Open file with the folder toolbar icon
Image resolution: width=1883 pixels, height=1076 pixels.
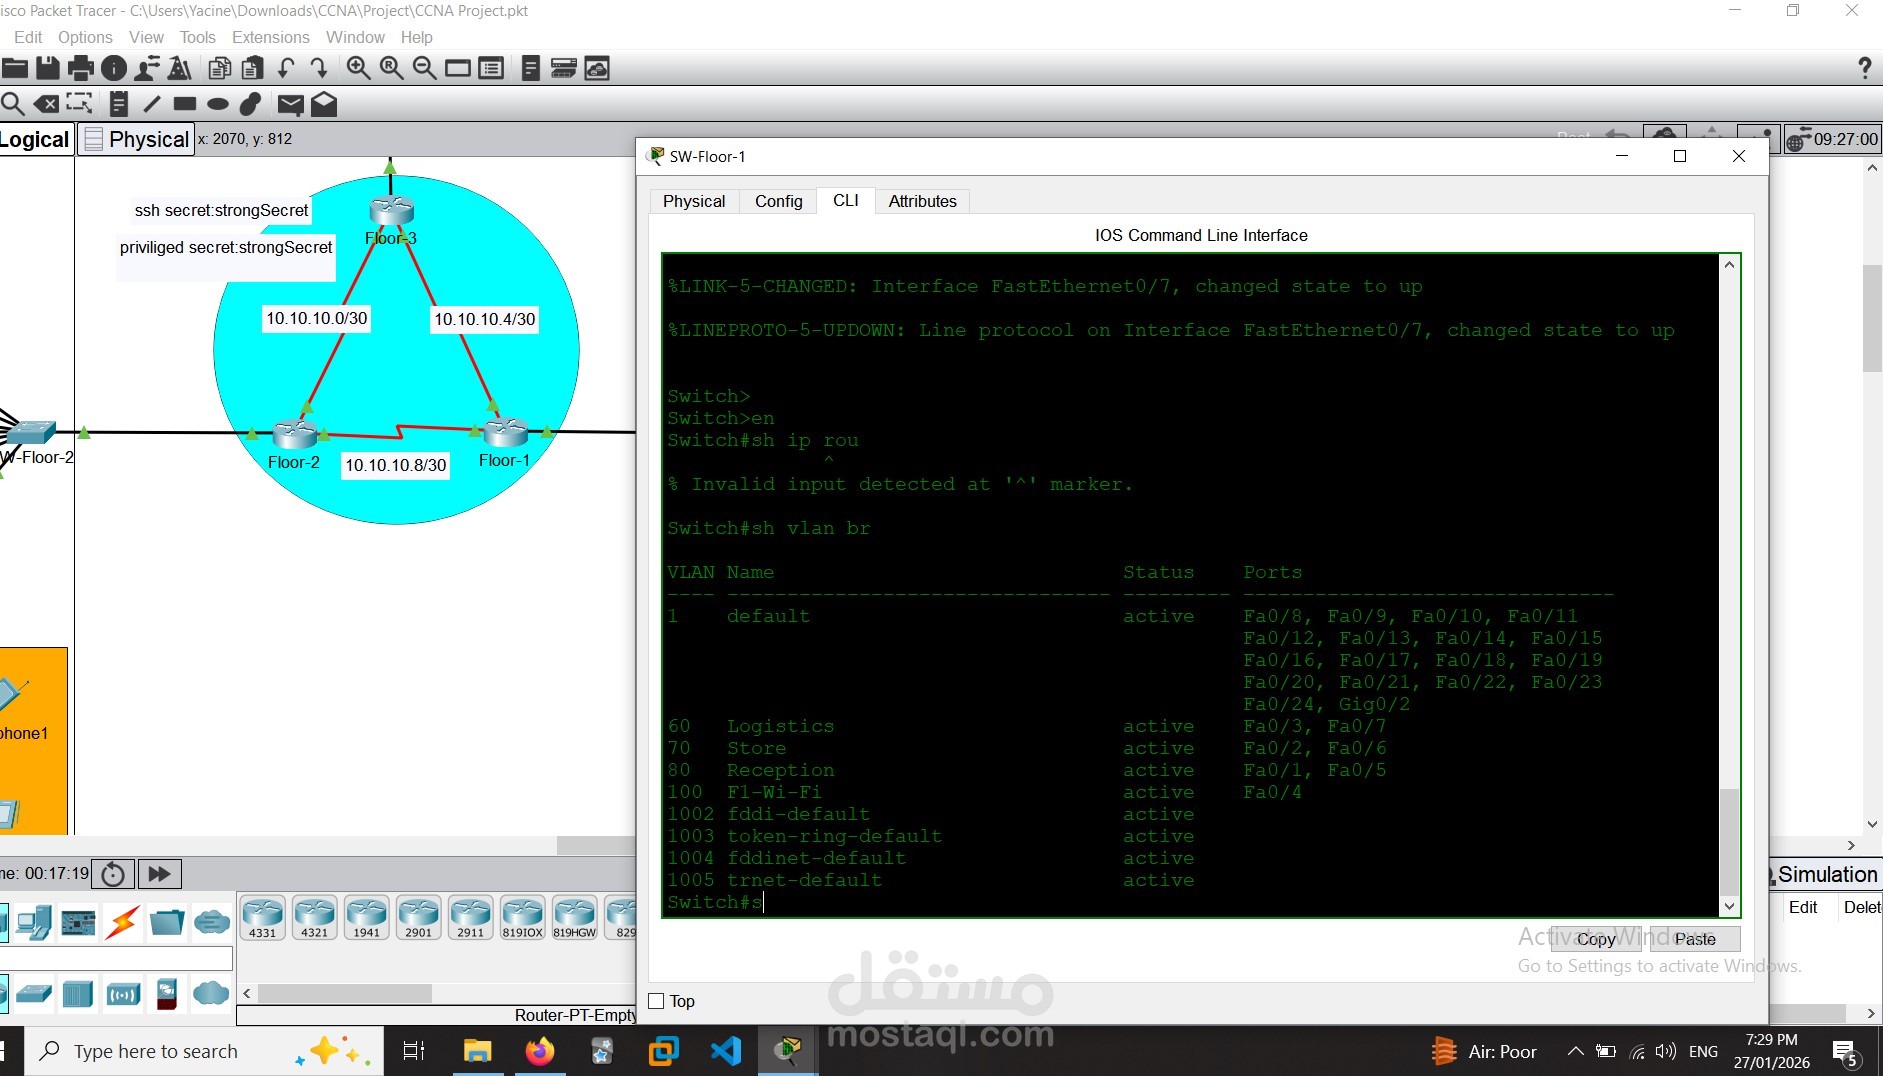coord(15,68)
